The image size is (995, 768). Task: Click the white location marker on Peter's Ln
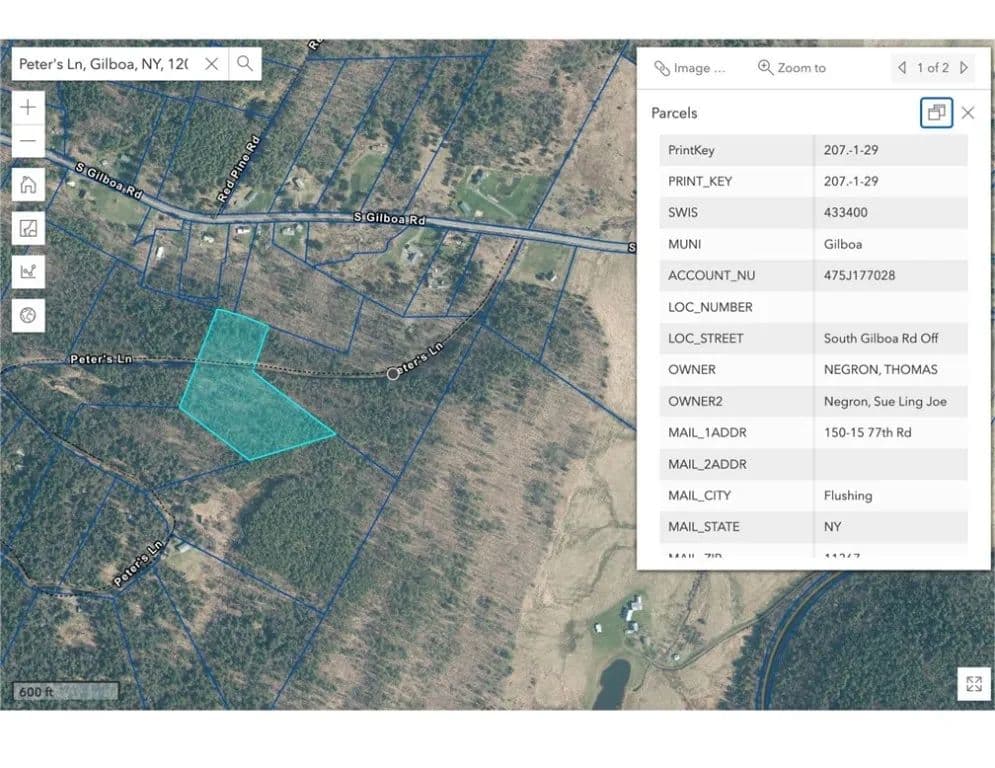[393, 373]
